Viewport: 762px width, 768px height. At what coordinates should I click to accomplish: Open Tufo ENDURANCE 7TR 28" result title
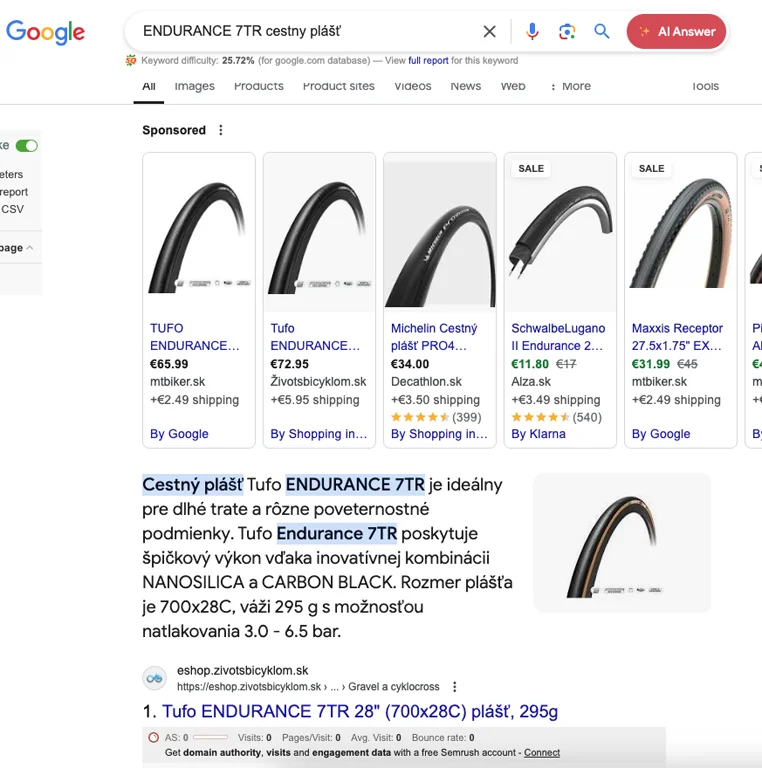[x=359, y=711]
